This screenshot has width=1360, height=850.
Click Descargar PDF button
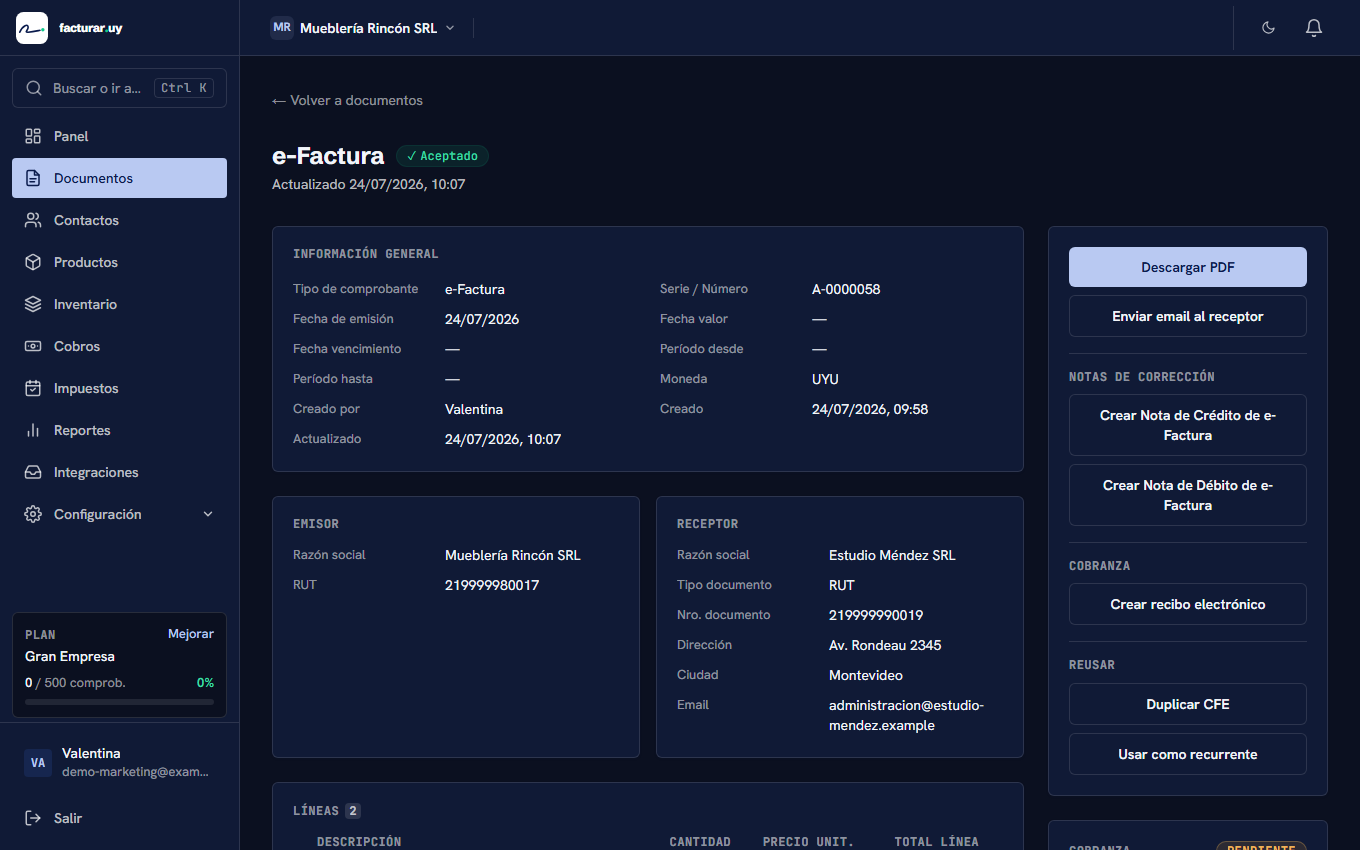[1188, 267]
